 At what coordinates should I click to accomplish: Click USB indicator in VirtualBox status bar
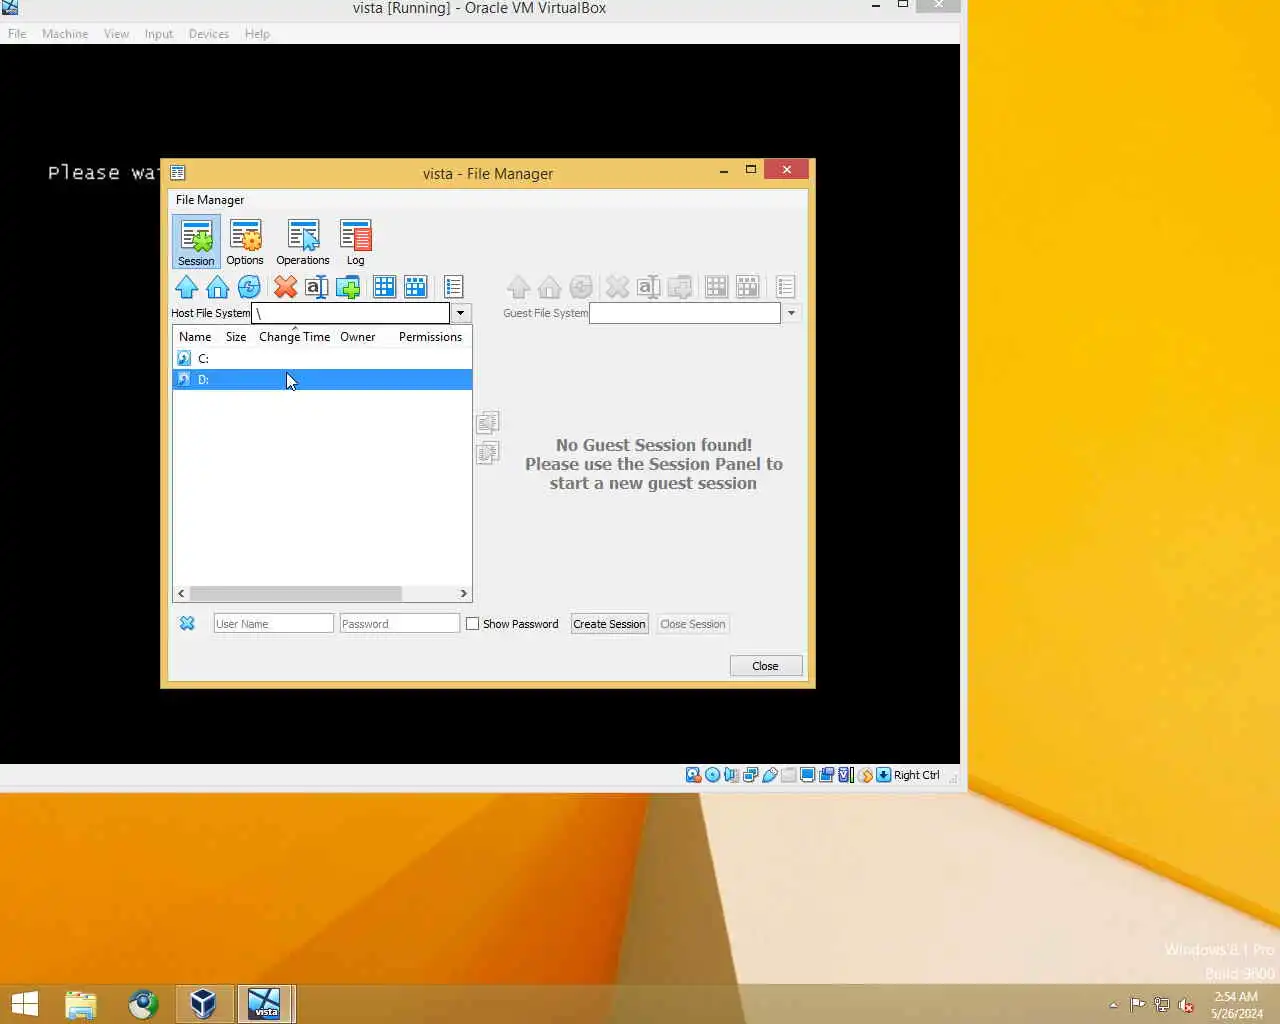(769, 775)
